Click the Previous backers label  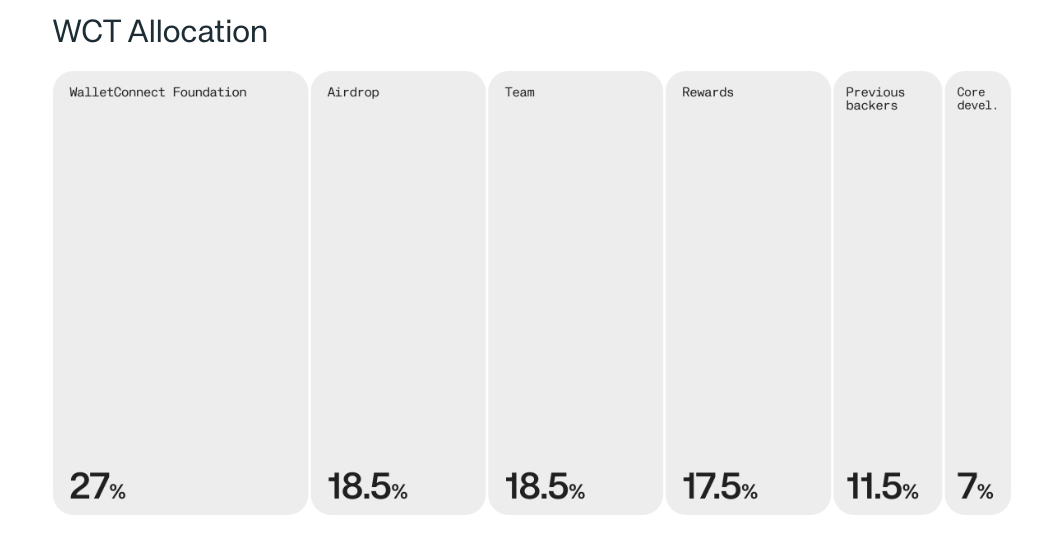click(875, 99)
